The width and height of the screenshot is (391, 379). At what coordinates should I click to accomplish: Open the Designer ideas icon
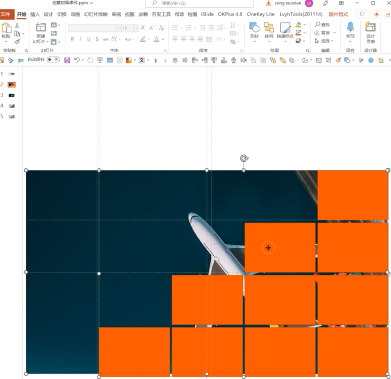coord(370,27)
